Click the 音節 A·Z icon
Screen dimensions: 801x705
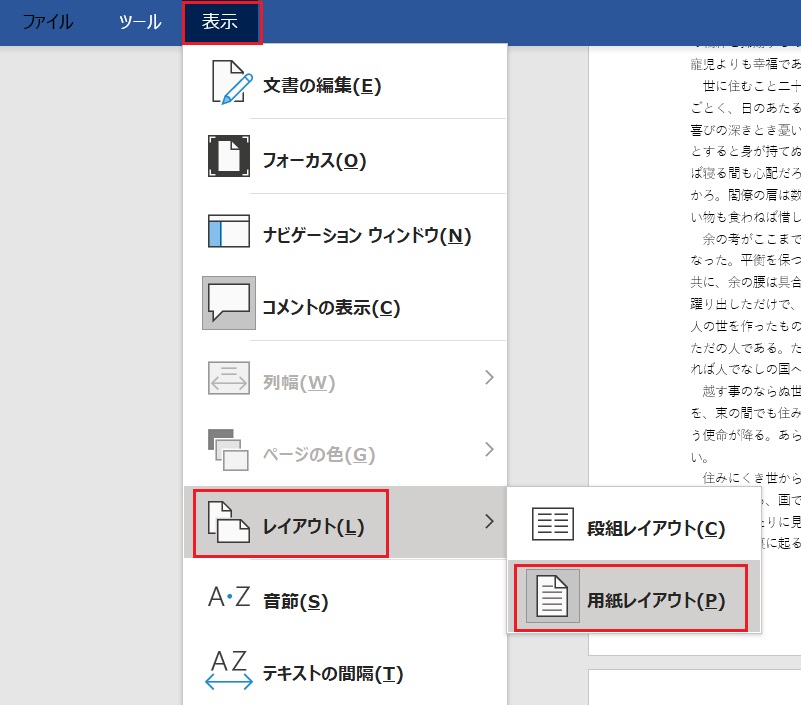click(228, 598)
